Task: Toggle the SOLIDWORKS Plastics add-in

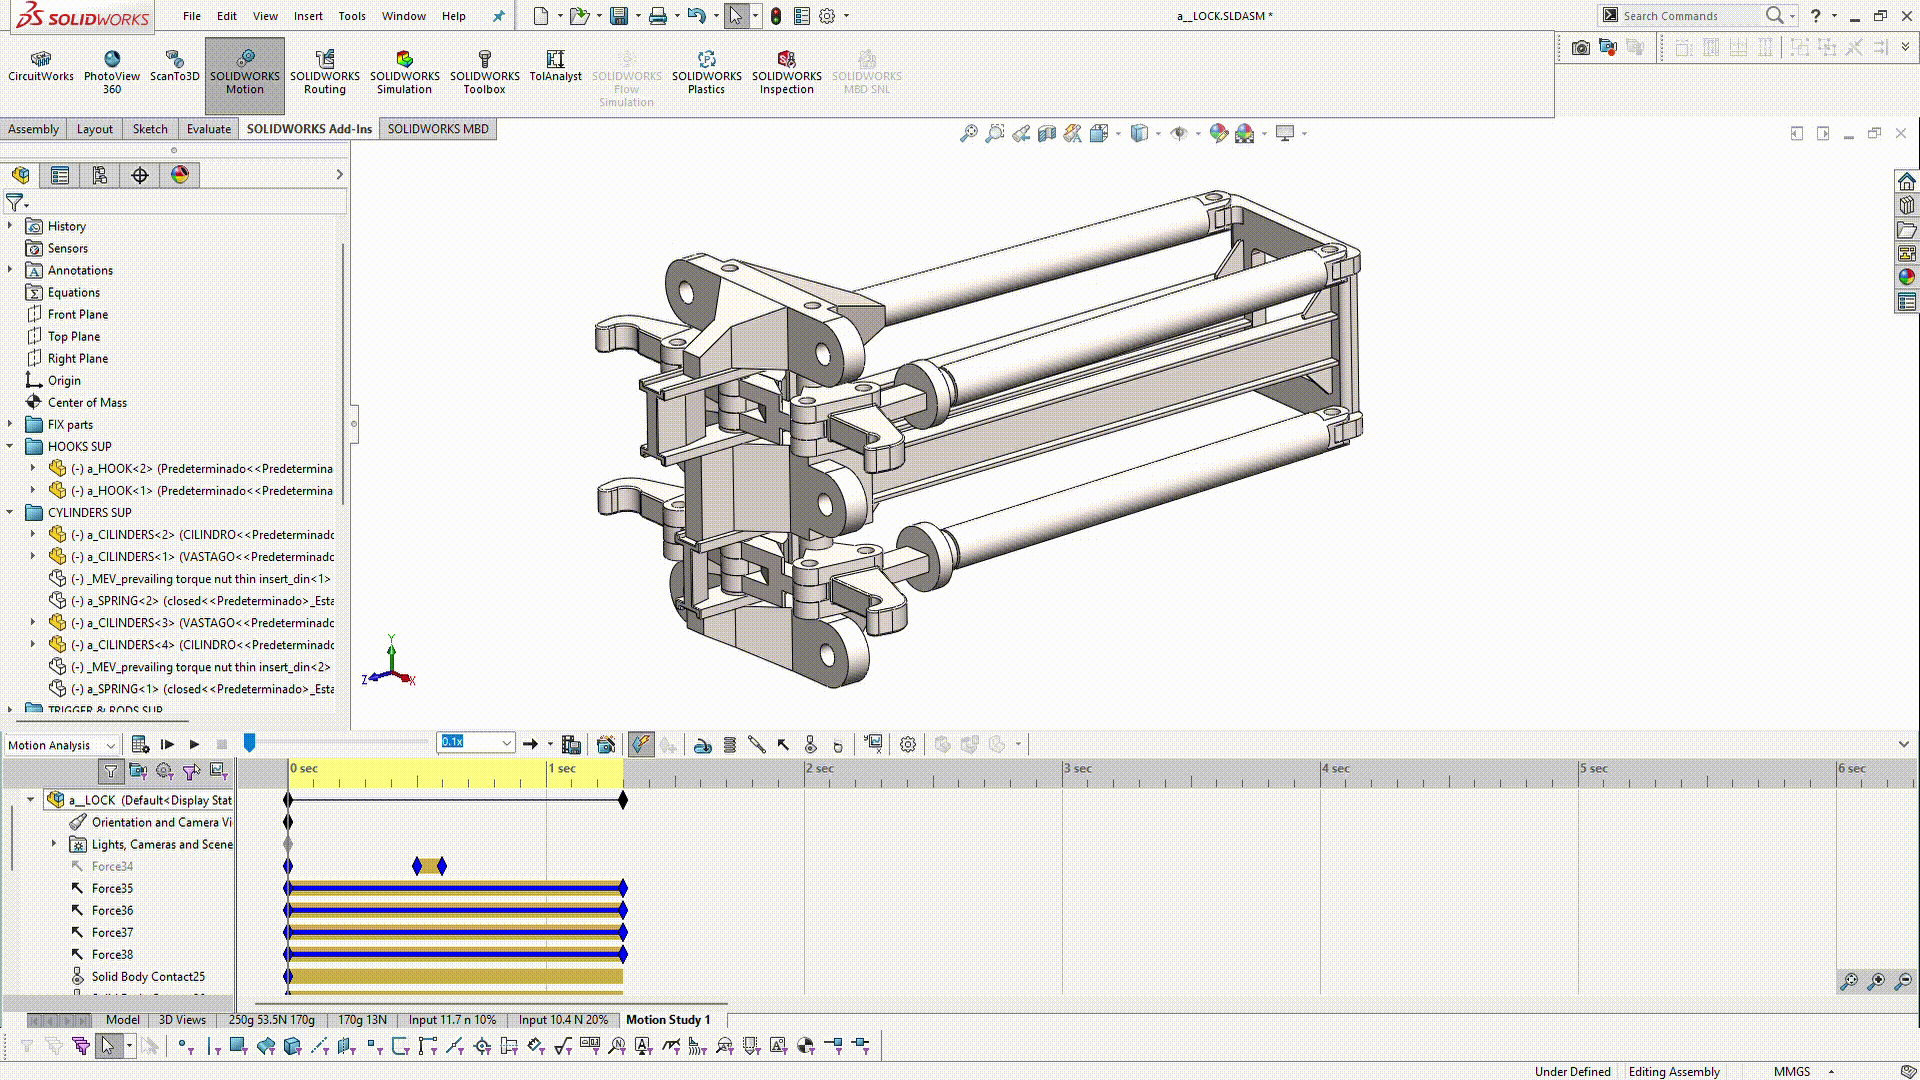Action: coord(707,73)
